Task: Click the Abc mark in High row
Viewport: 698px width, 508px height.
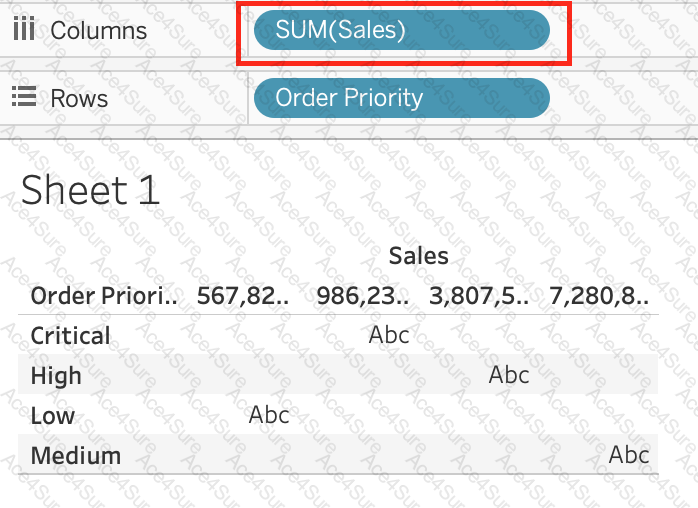Action: (x=509, y=376)
